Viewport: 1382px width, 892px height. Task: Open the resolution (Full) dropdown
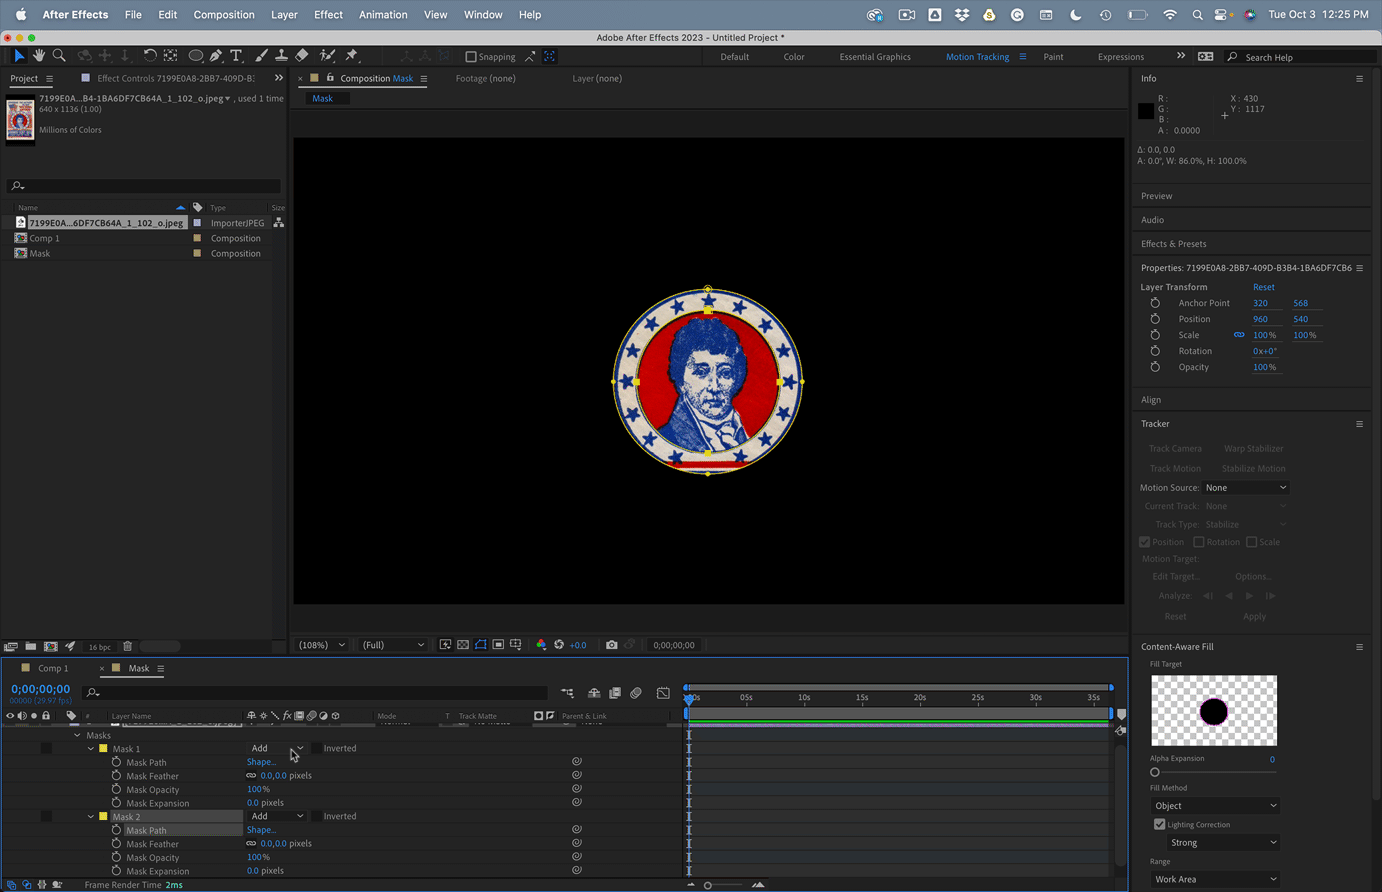[393, 645]
